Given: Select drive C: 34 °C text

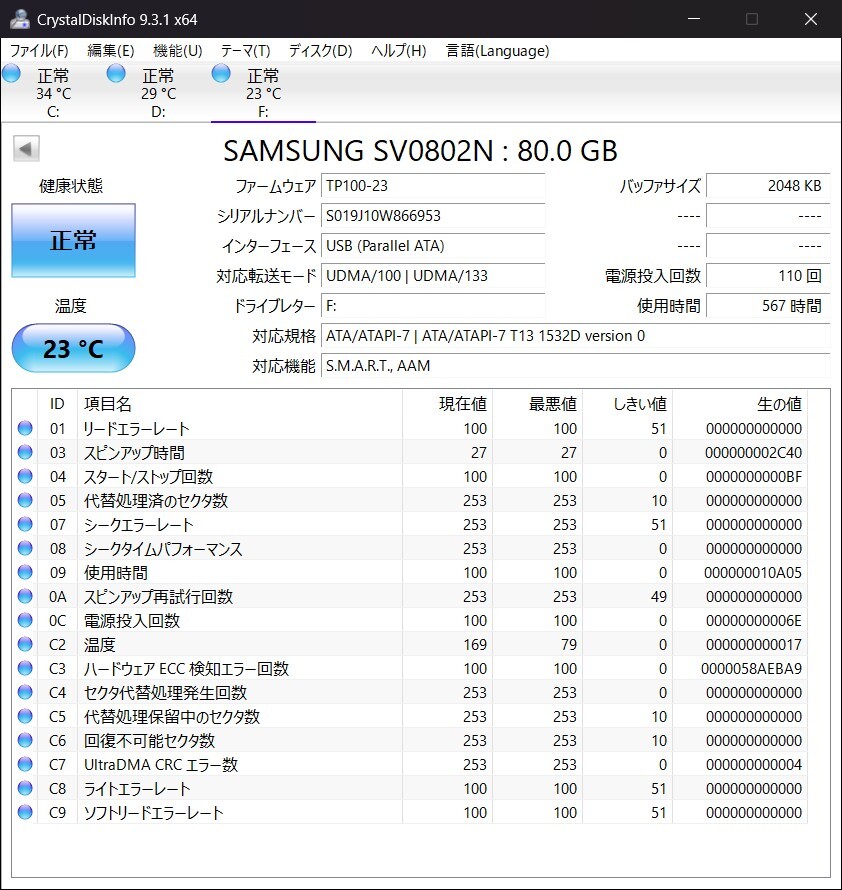Looking at the screenshot, I should 54,94.
